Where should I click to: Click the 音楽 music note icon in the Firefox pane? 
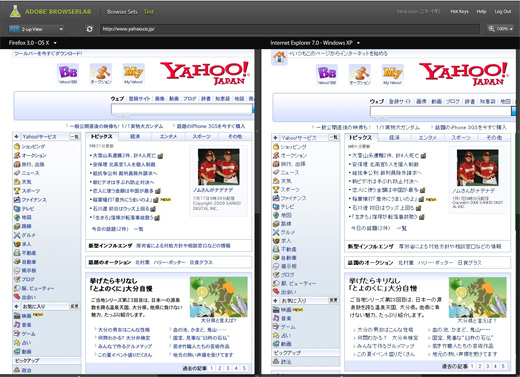click(17, 325)
